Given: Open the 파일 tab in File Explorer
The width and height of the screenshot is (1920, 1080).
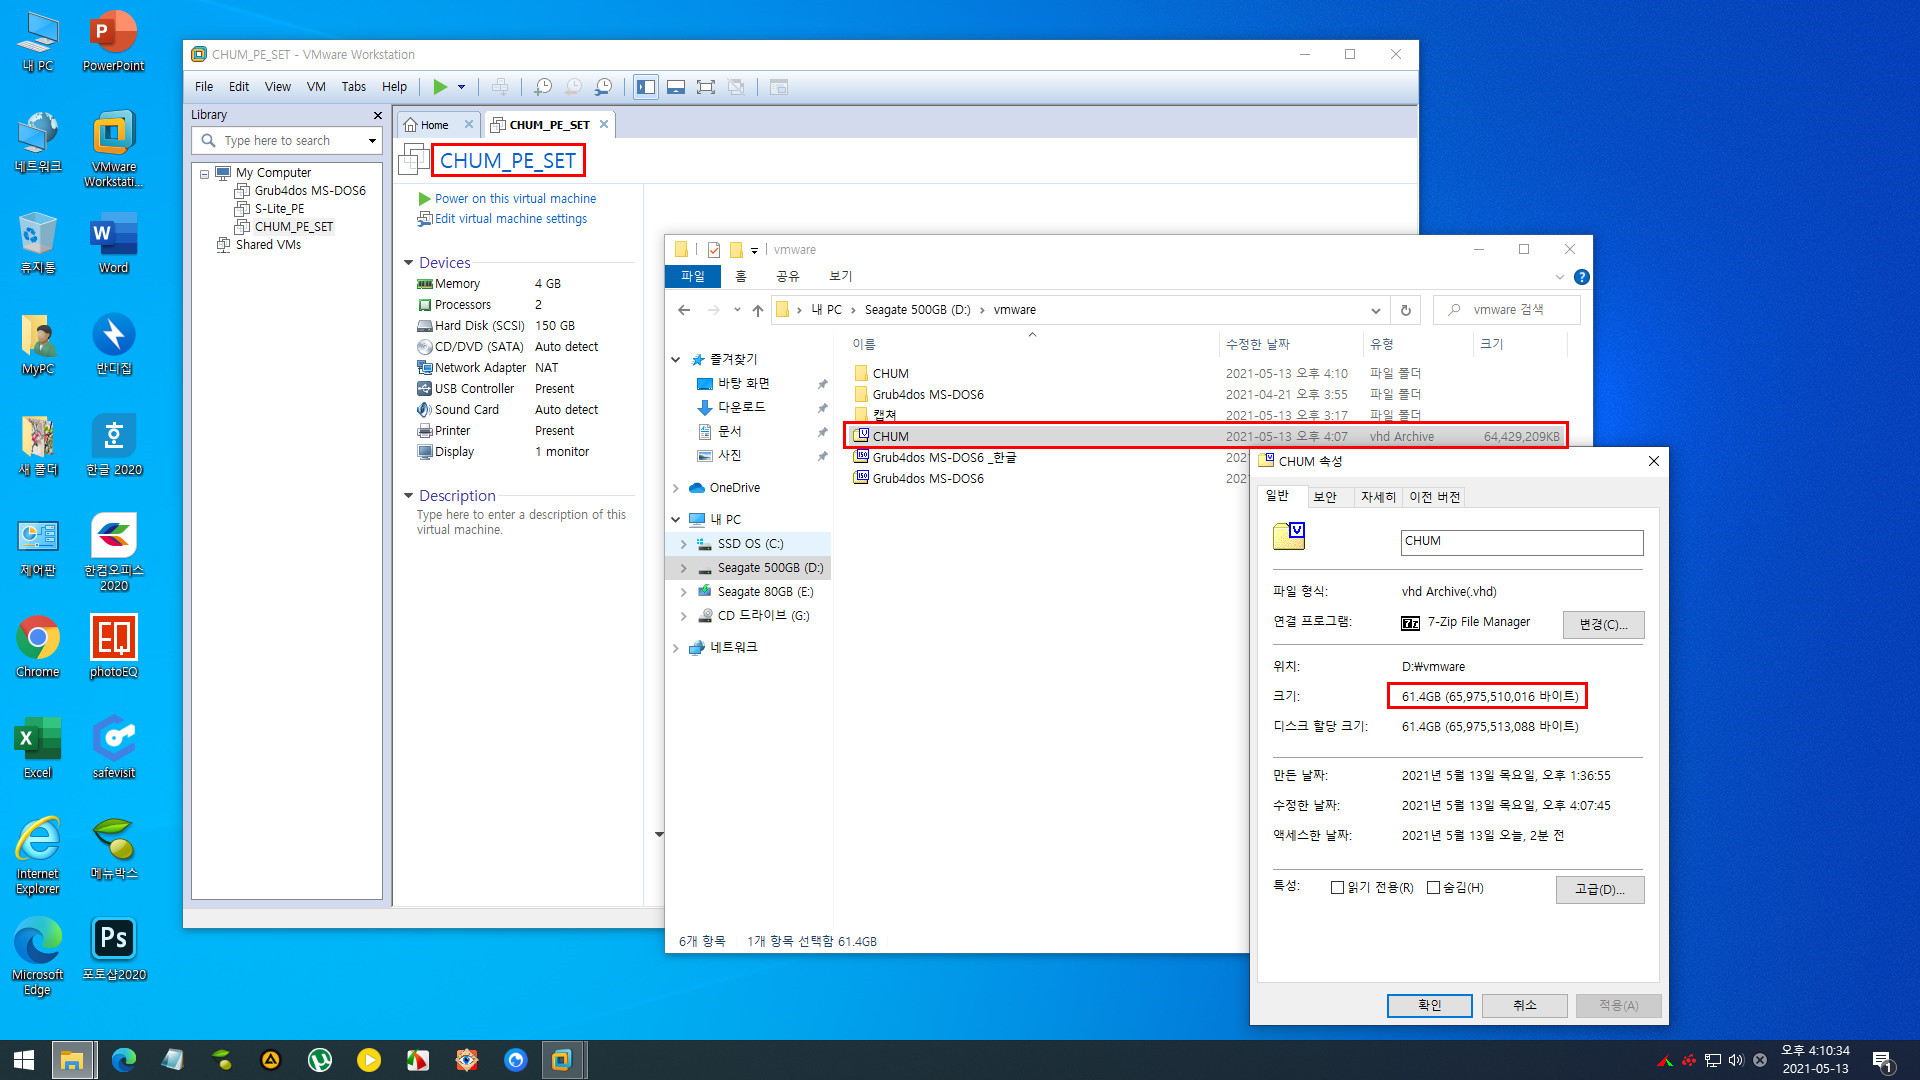Looking at the screenshot, I should pyautogui.click(x=692, y=277).
